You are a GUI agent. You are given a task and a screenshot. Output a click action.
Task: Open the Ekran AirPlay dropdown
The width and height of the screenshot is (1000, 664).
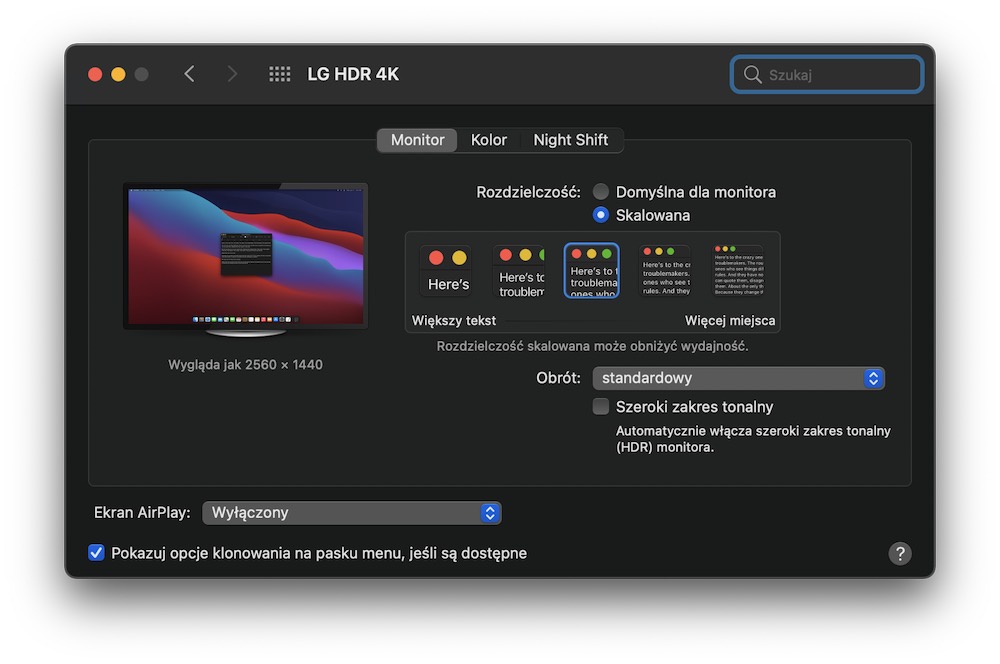[351, 513]
